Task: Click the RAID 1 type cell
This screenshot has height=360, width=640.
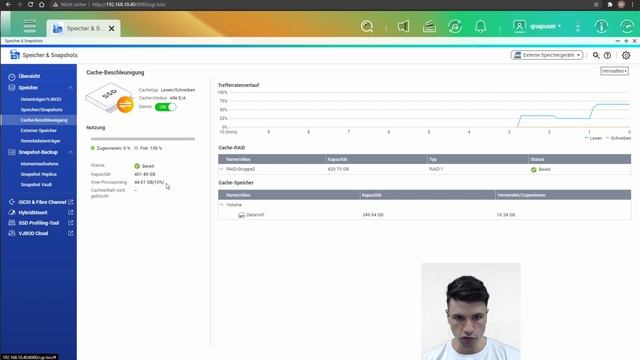Action: pyautogui.click(x=436, y=169)
